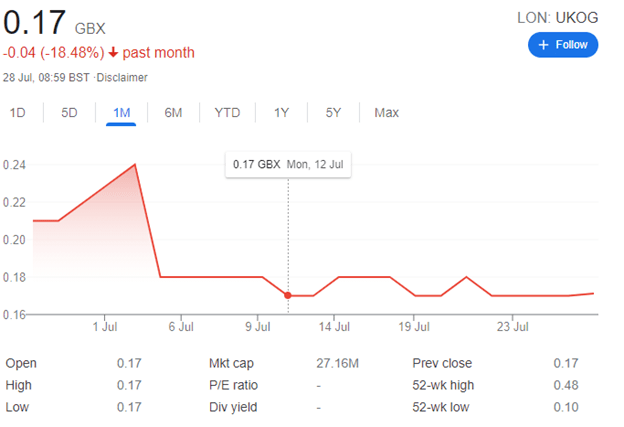The width and height of the screenshot is (624, 427).
Task: Click the active 1M range tab
Action: click(122, 113)
